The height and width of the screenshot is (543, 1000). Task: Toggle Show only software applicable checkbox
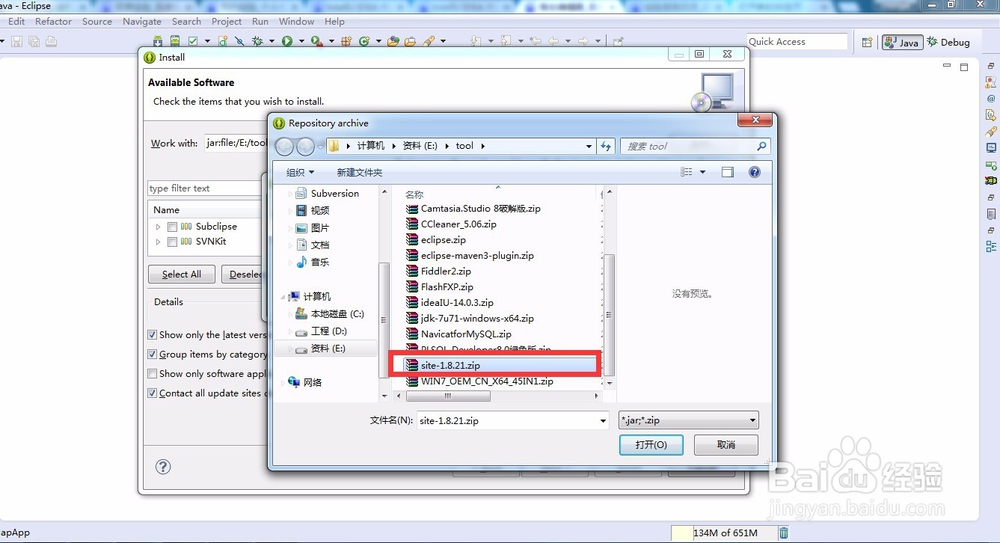152,373
